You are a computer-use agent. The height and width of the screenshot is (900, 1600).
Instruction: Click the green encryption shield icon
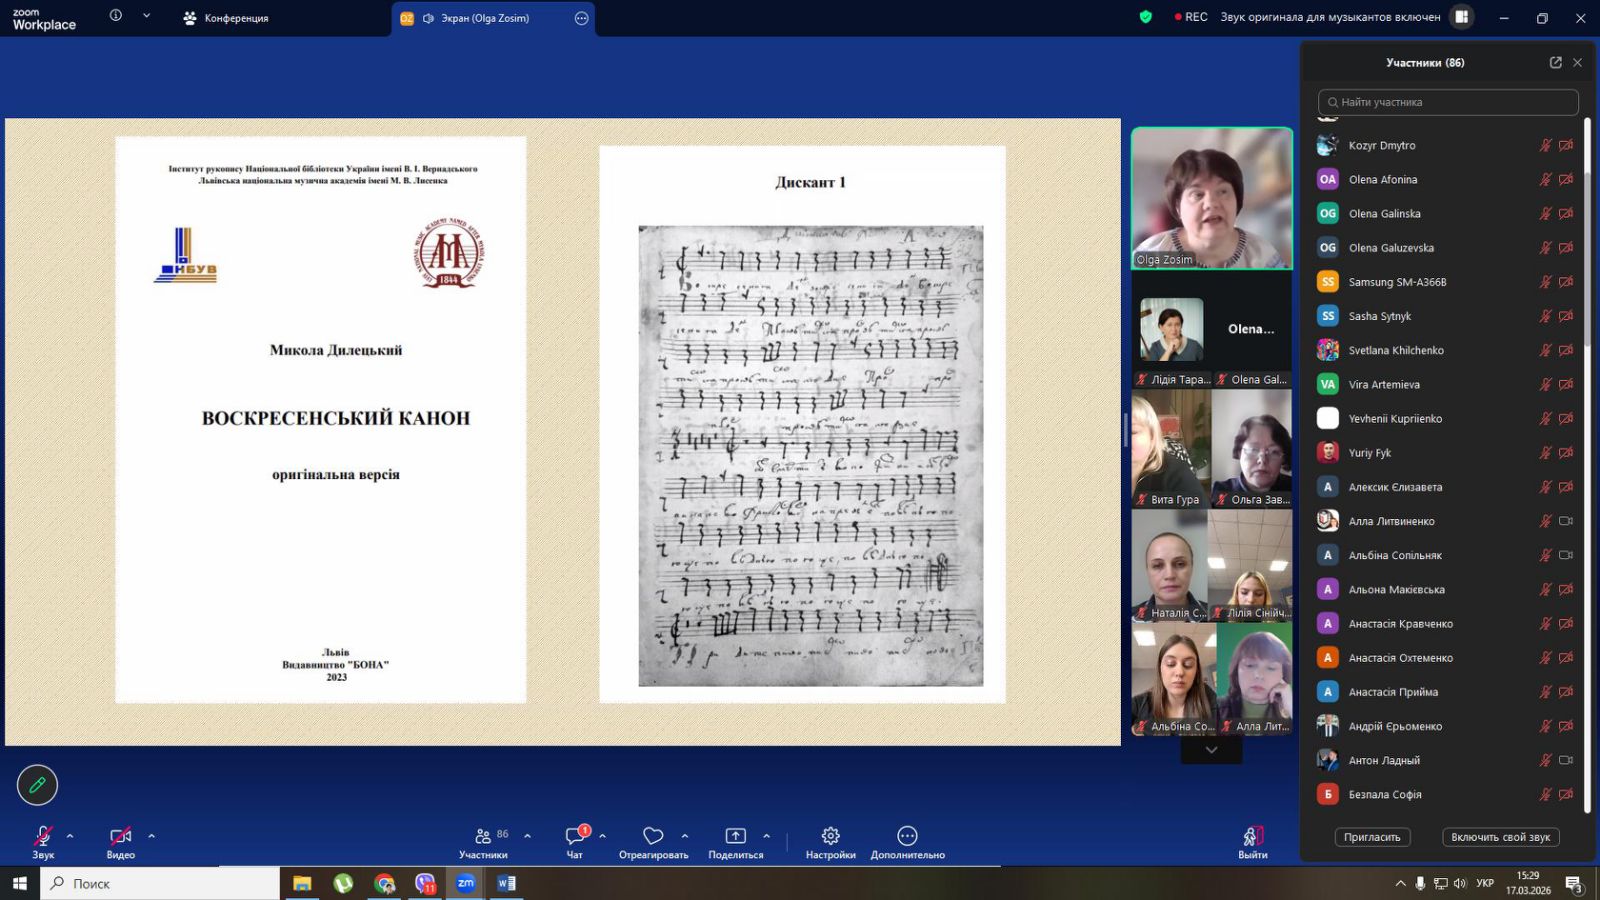pos(1146,17)
